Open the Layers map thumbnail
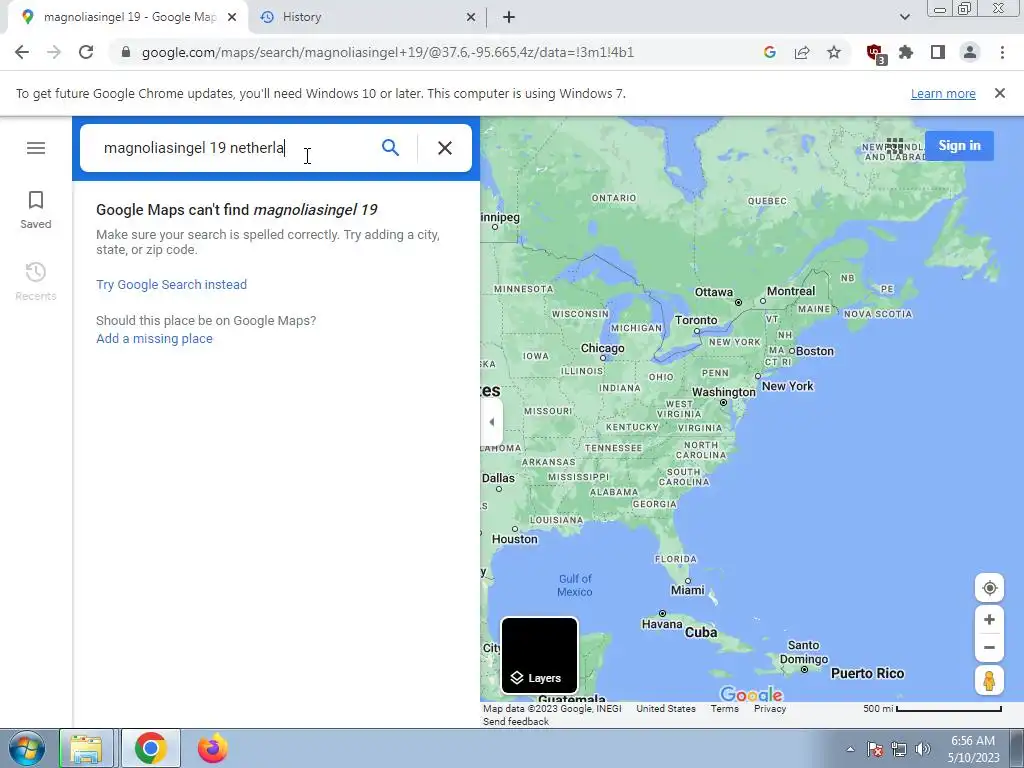Viewport: 1024px width, 768px height. [x=539, y=655]
